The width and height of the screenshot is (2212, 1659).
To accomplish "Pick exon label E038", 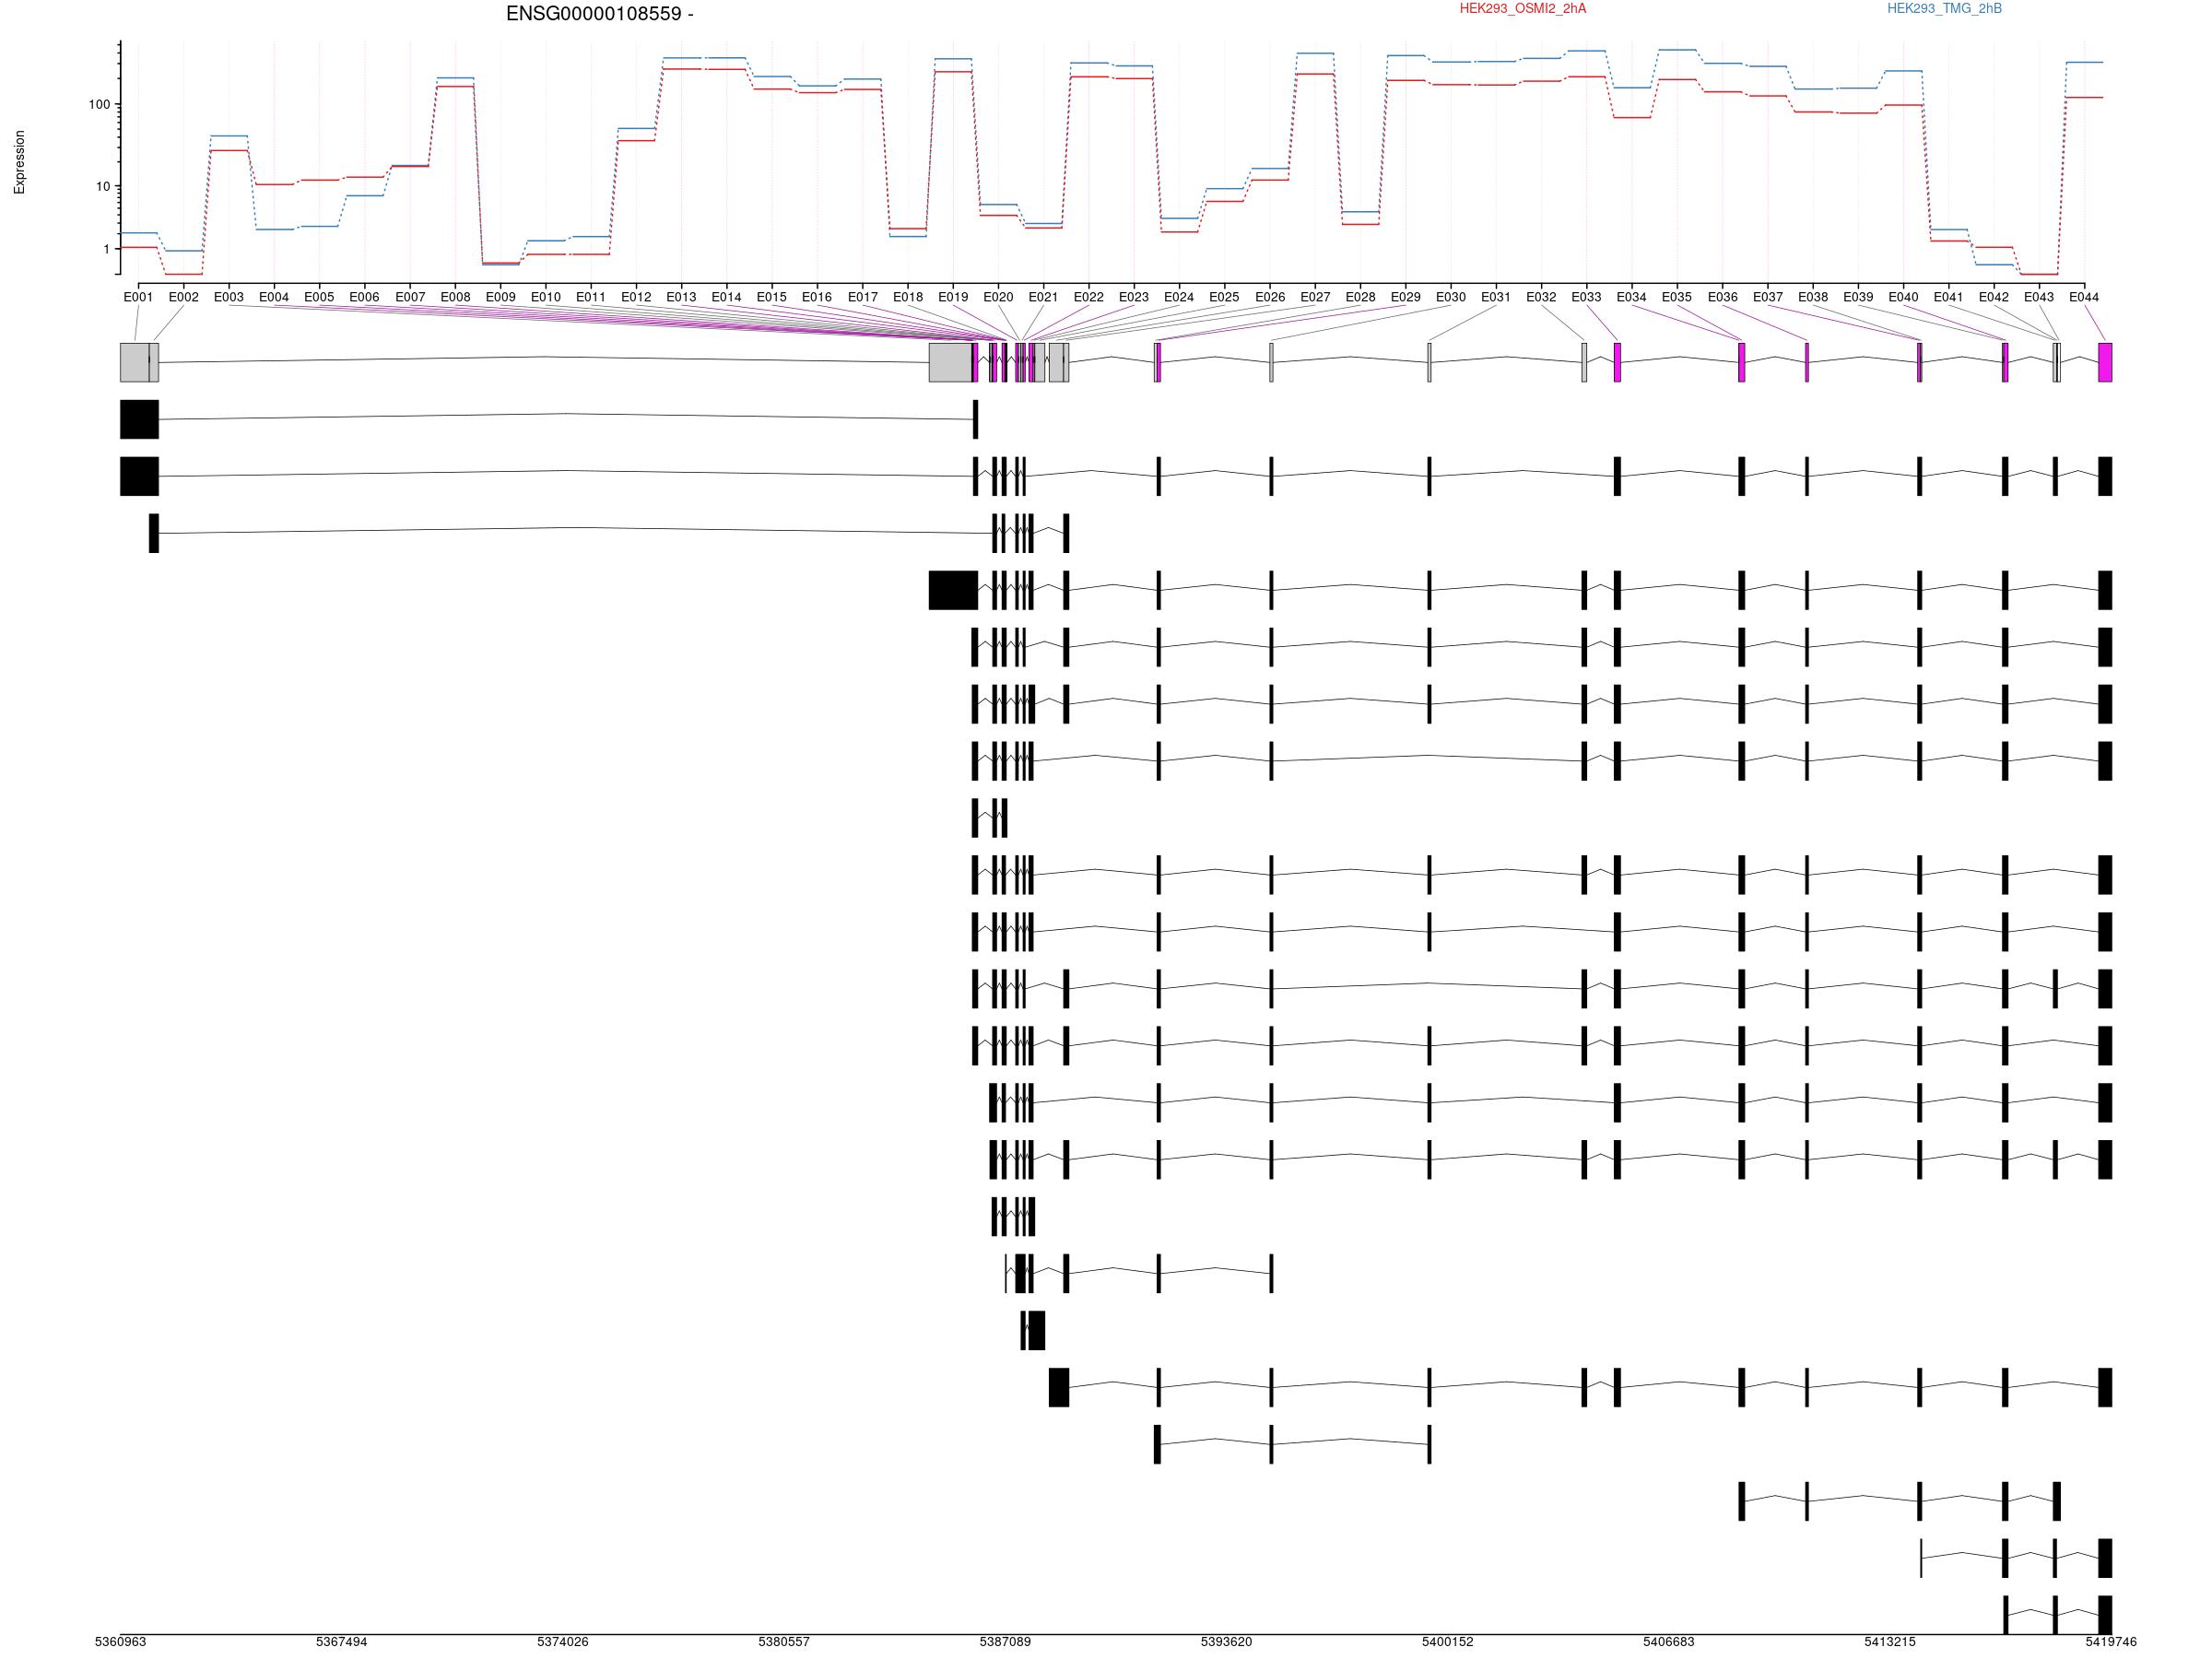I will click(x=1813, y=297).
